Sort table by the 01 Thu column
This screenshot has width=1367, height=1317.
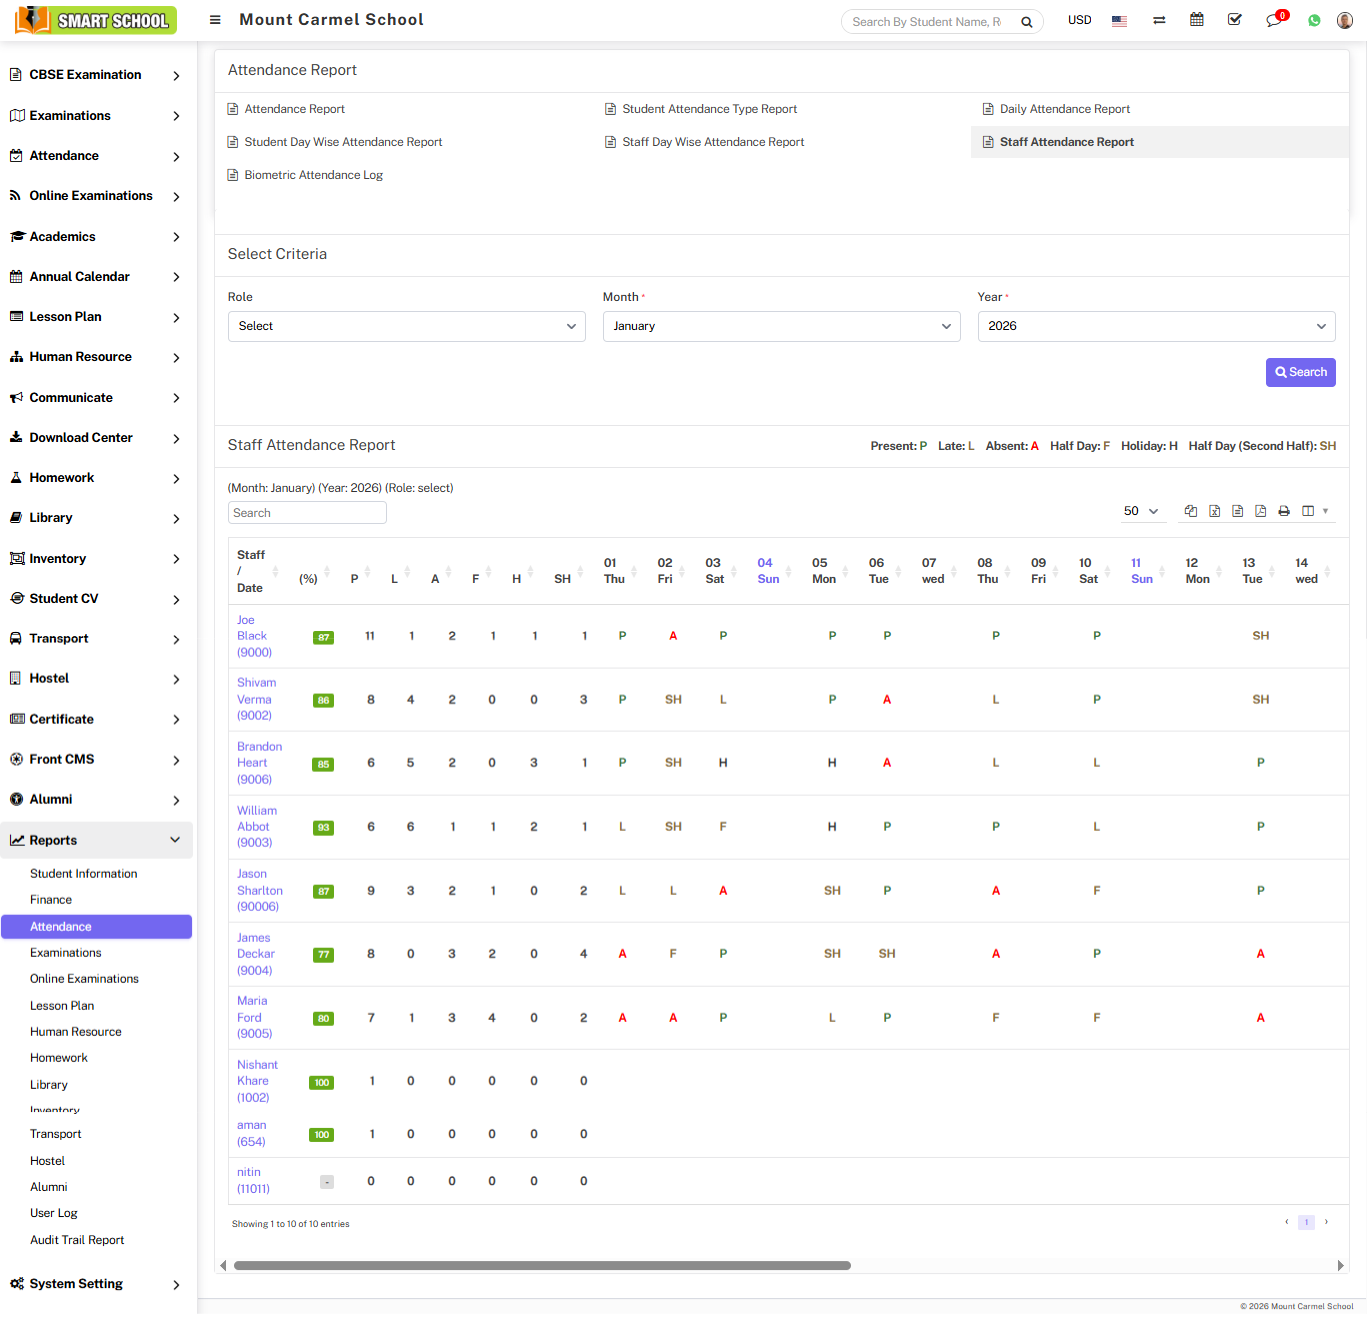point(614,571)
